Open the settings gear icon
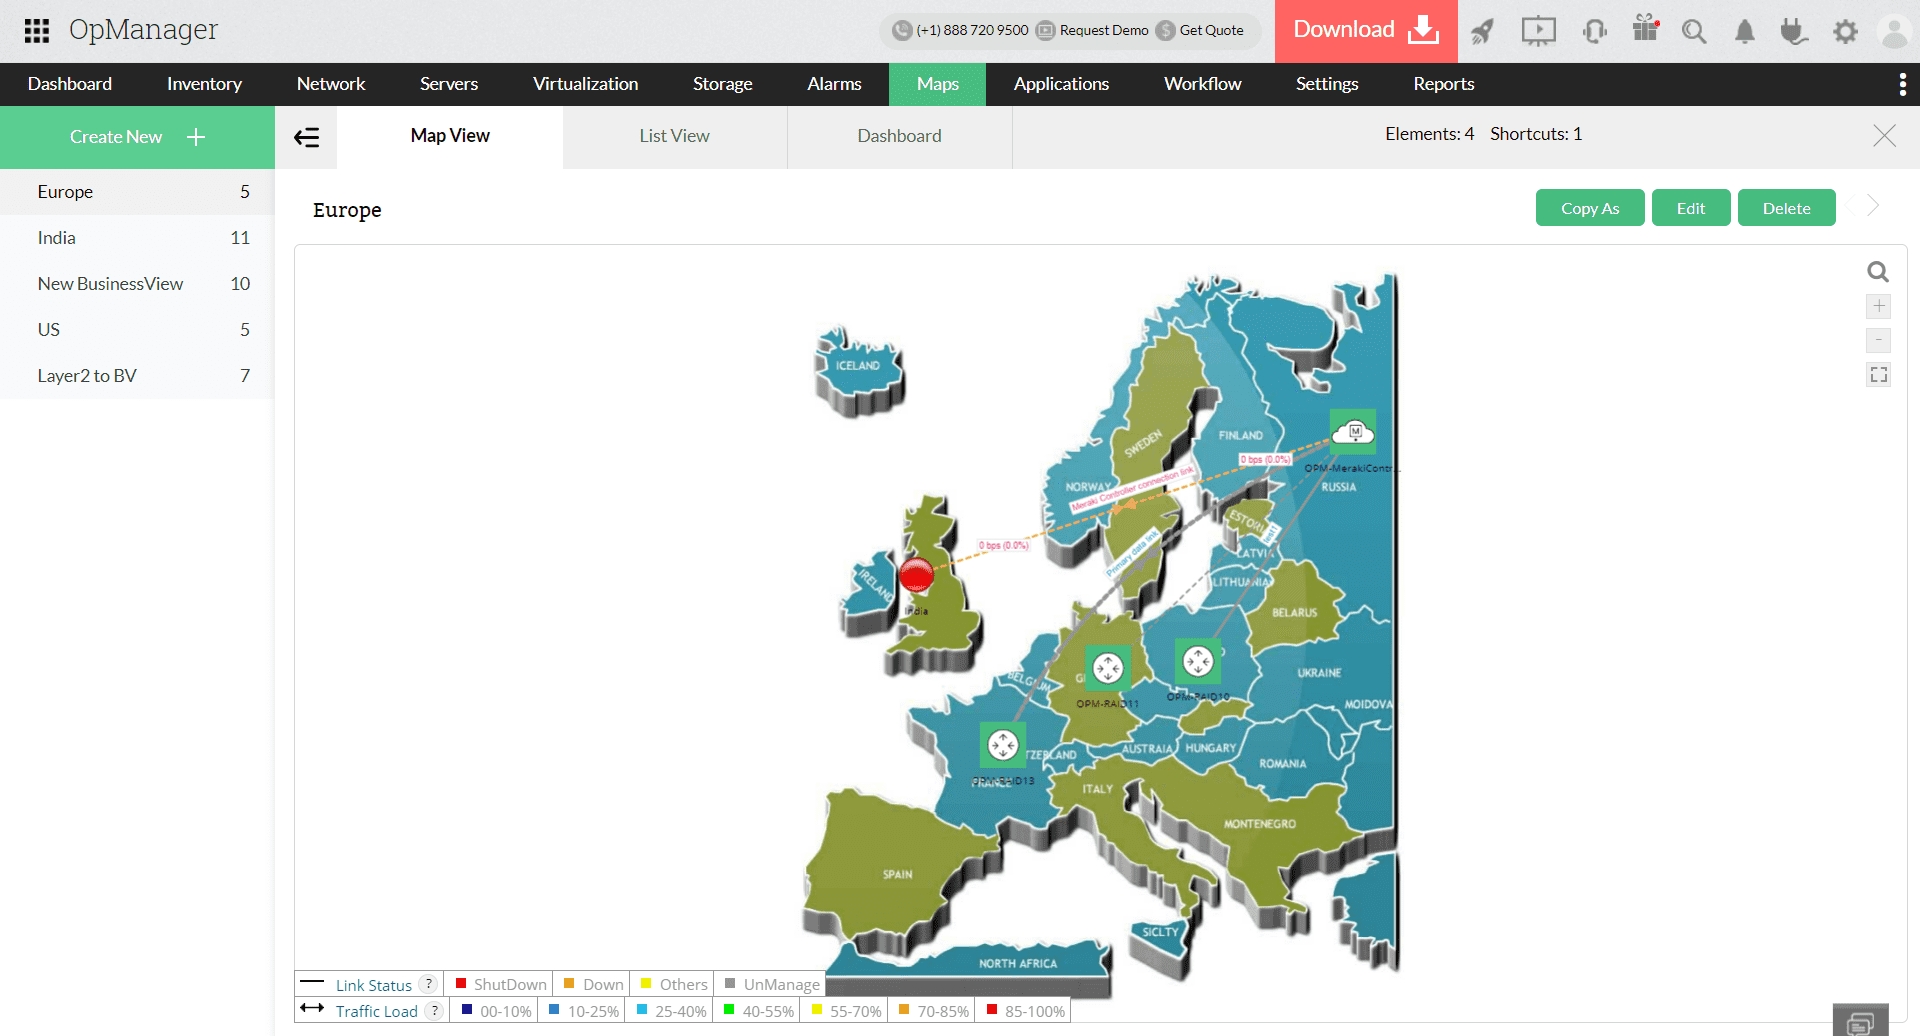This screenshot has width=1920, height=1036. tap(1845, 31)
